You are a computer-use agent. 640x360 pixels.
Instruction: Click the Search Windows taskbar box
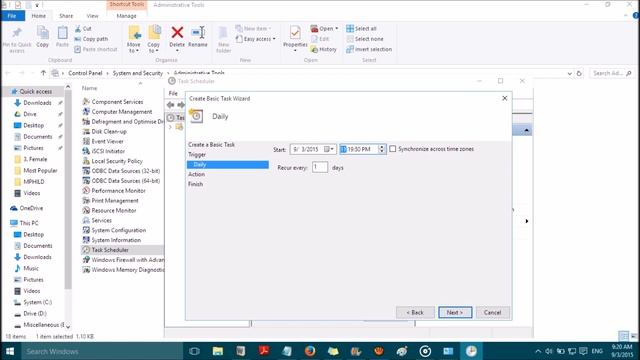coord(102,351)
